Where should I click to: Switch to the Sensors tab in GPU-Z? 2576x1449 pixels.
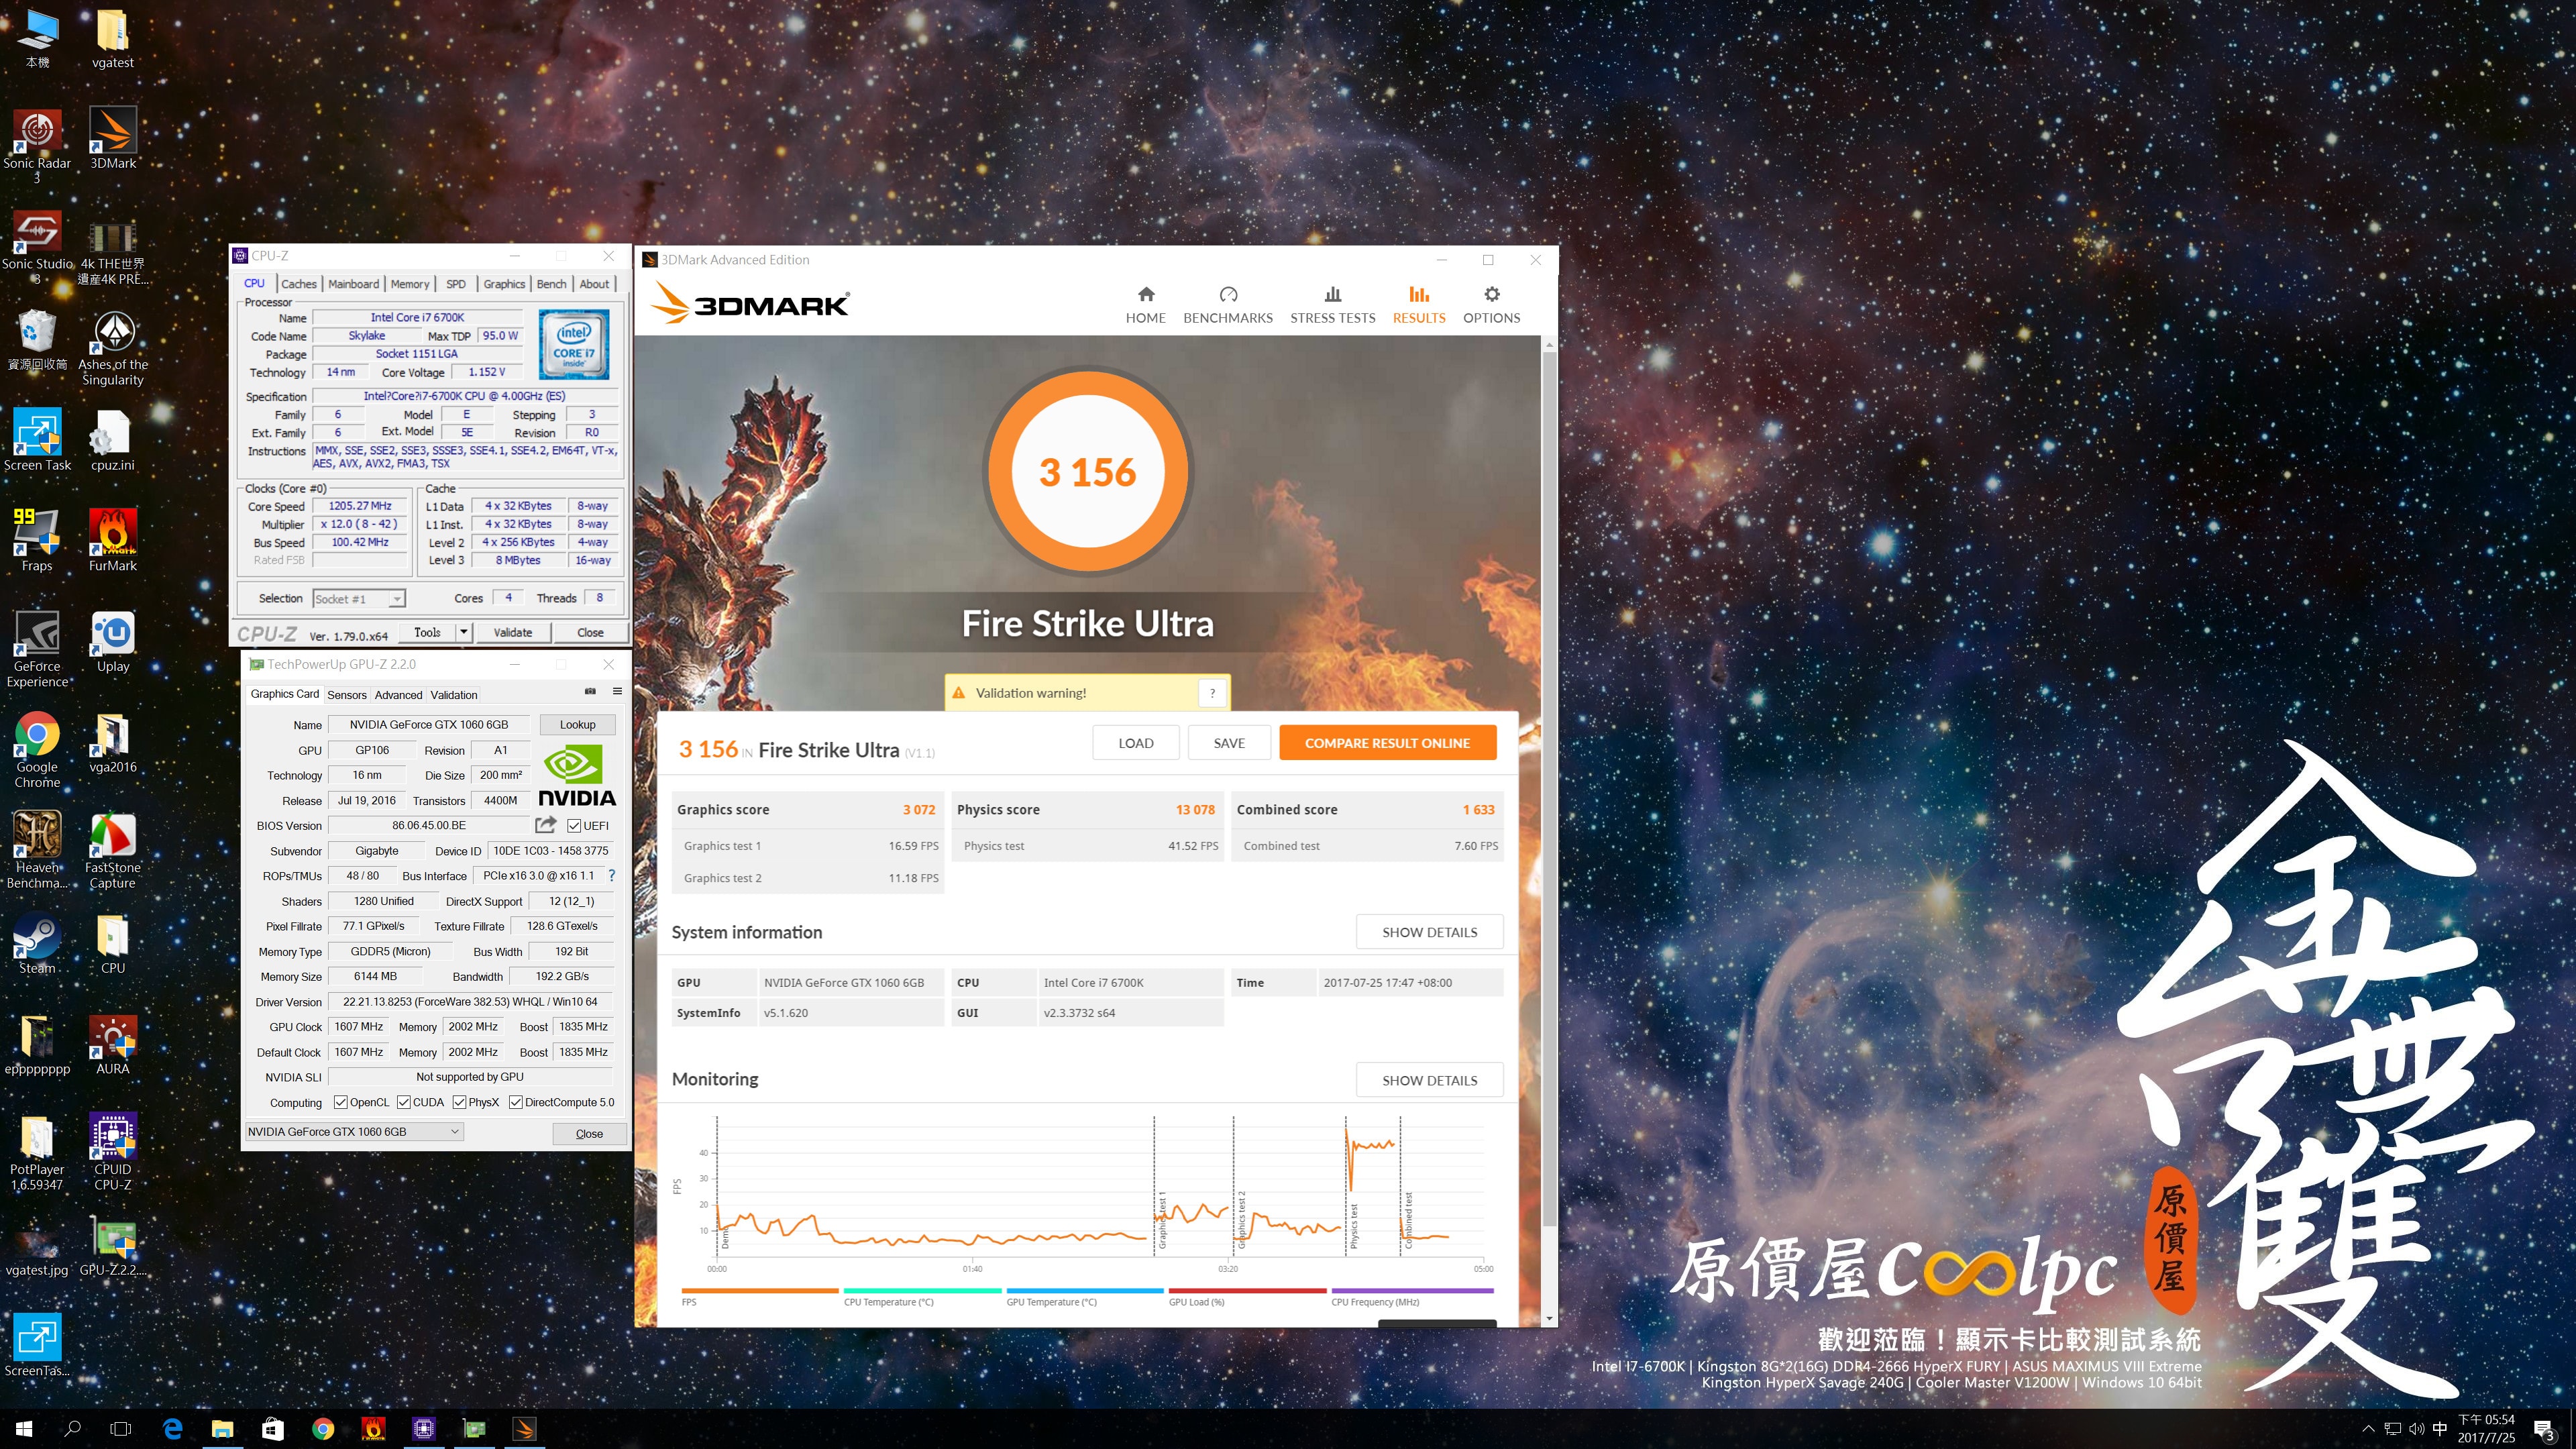[347, 695]
